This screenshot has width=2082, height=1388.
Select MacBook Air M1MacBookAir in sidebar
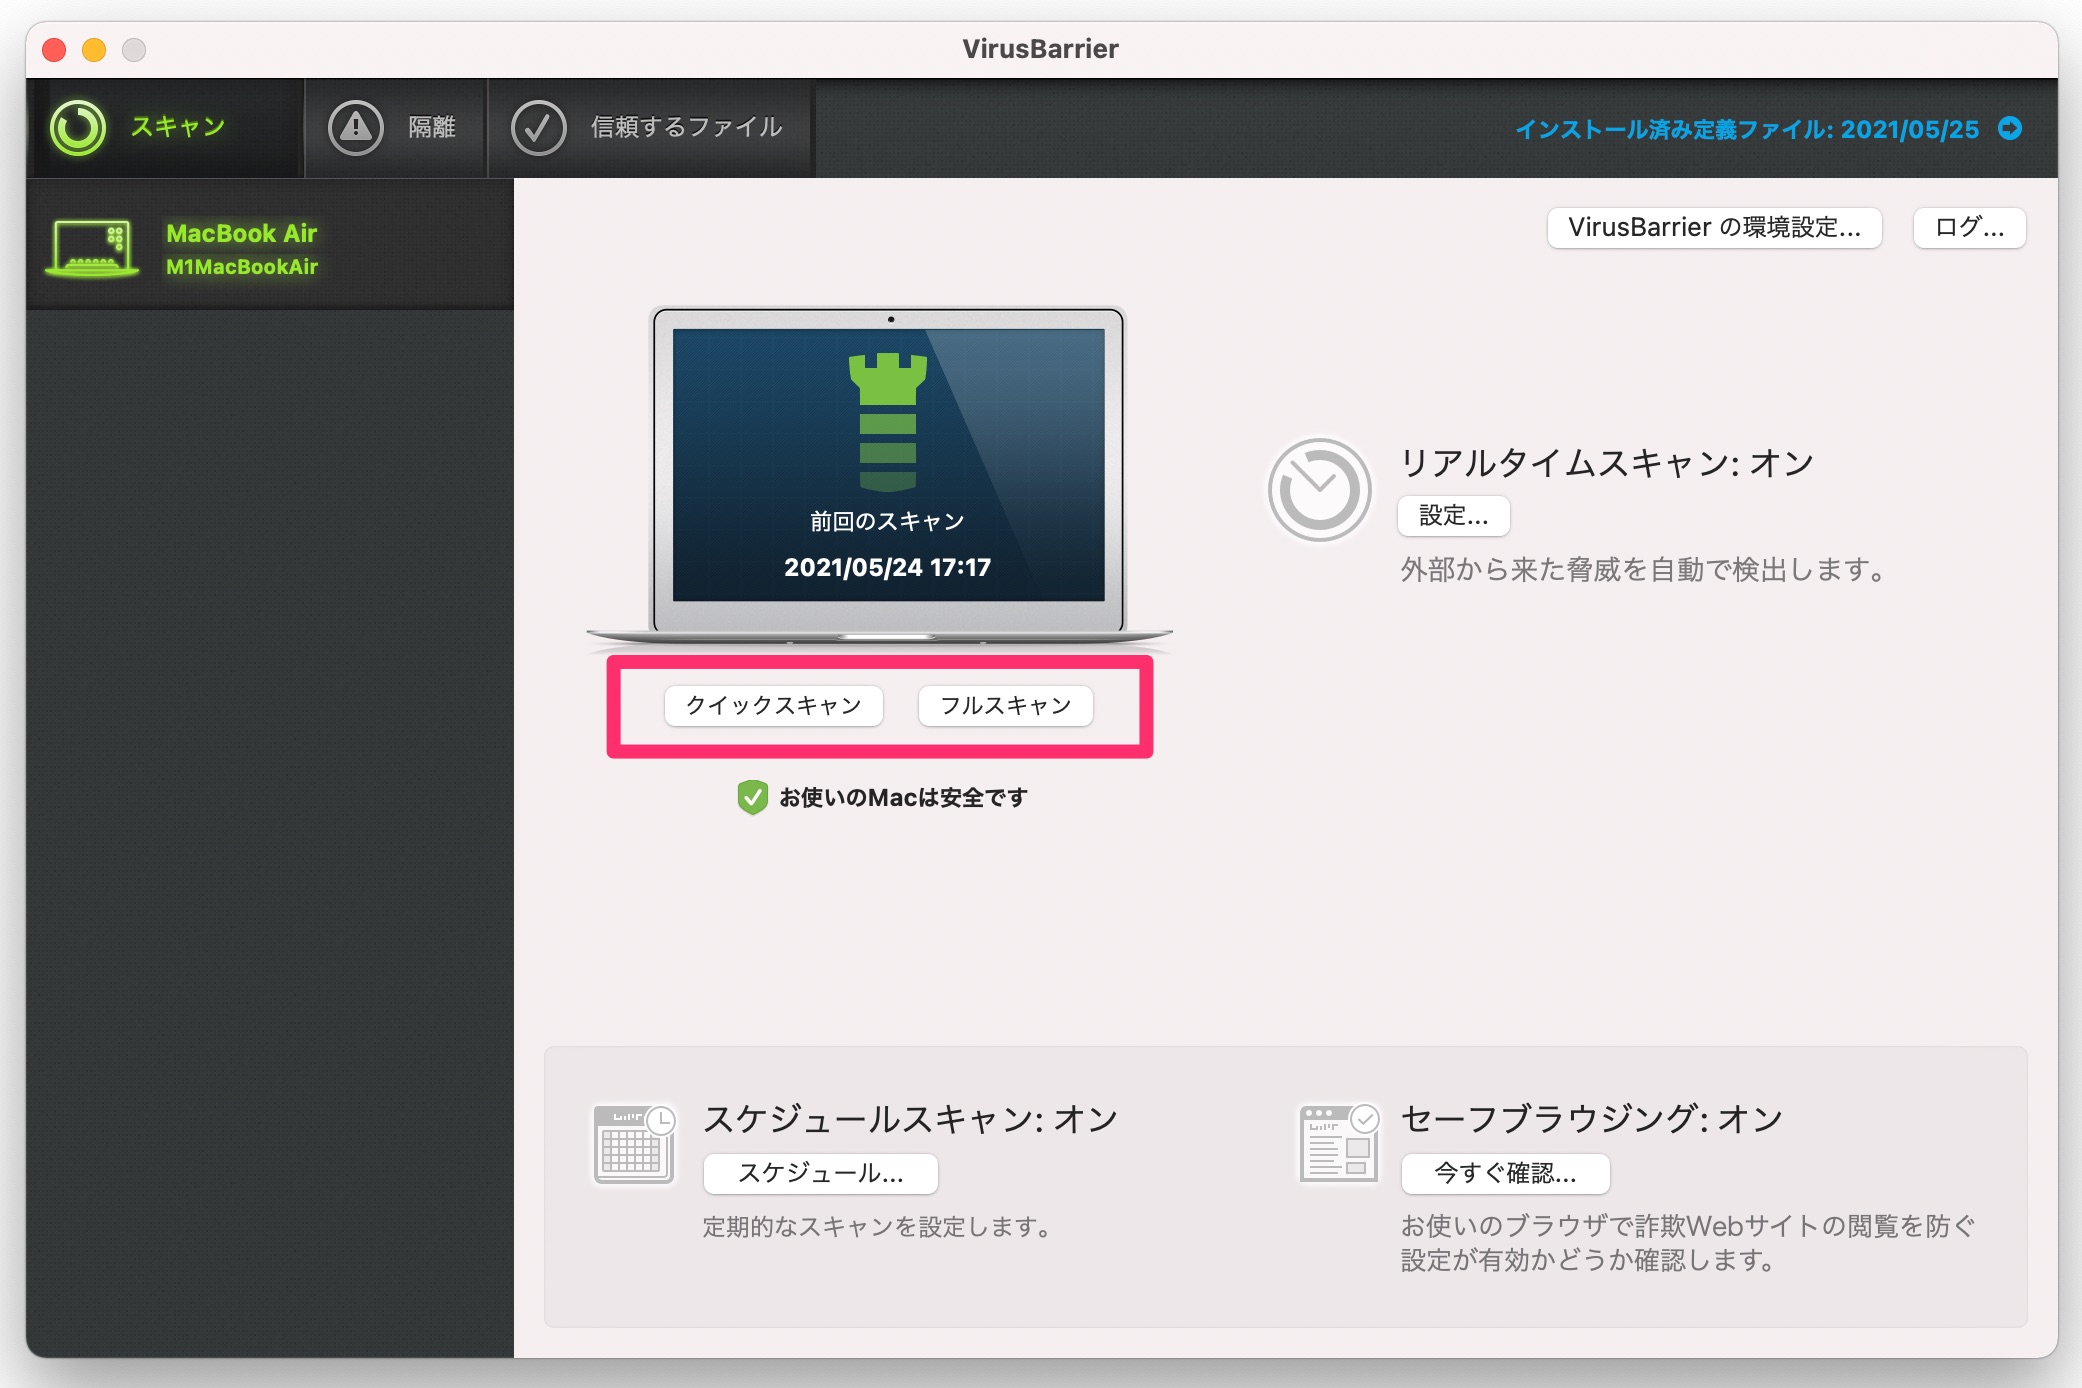[x=270, y=246]
